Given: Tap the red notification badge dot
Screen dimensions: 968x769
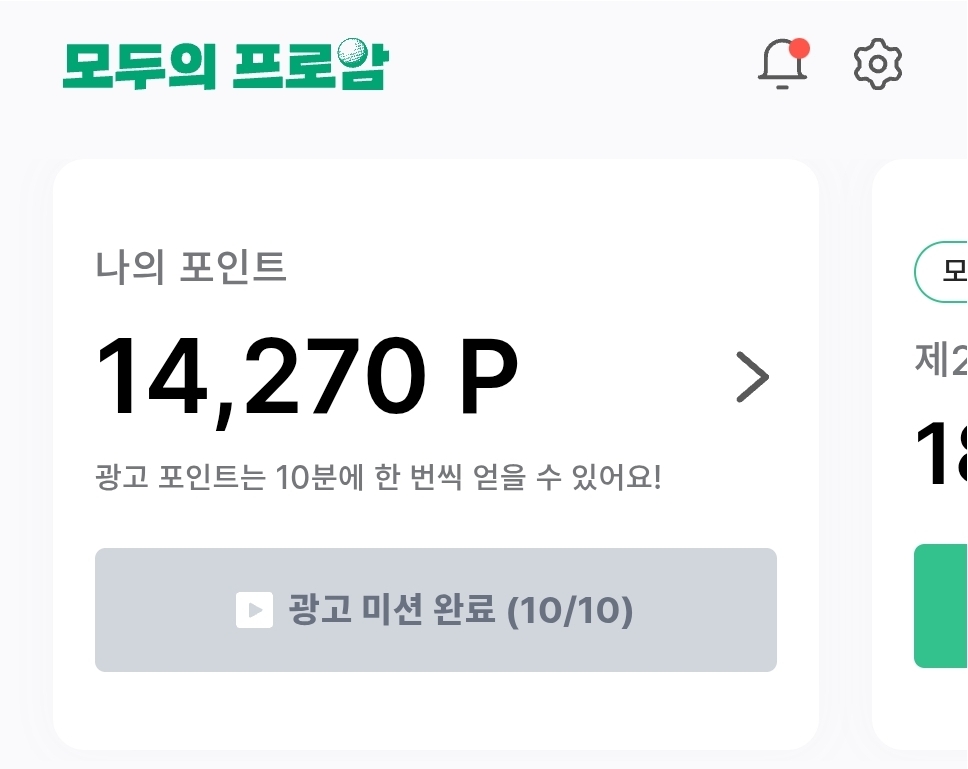Looking at the screenshot, I should [799, 49].
